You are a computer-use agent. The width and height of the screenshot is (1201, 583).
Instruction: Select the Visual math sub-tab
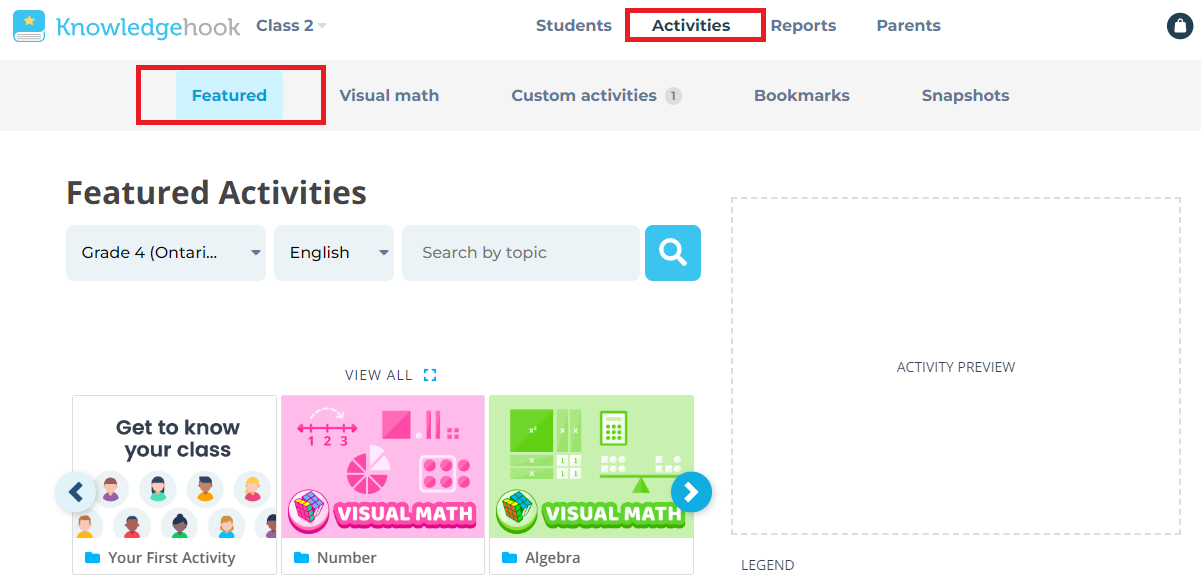click(389, 96)
